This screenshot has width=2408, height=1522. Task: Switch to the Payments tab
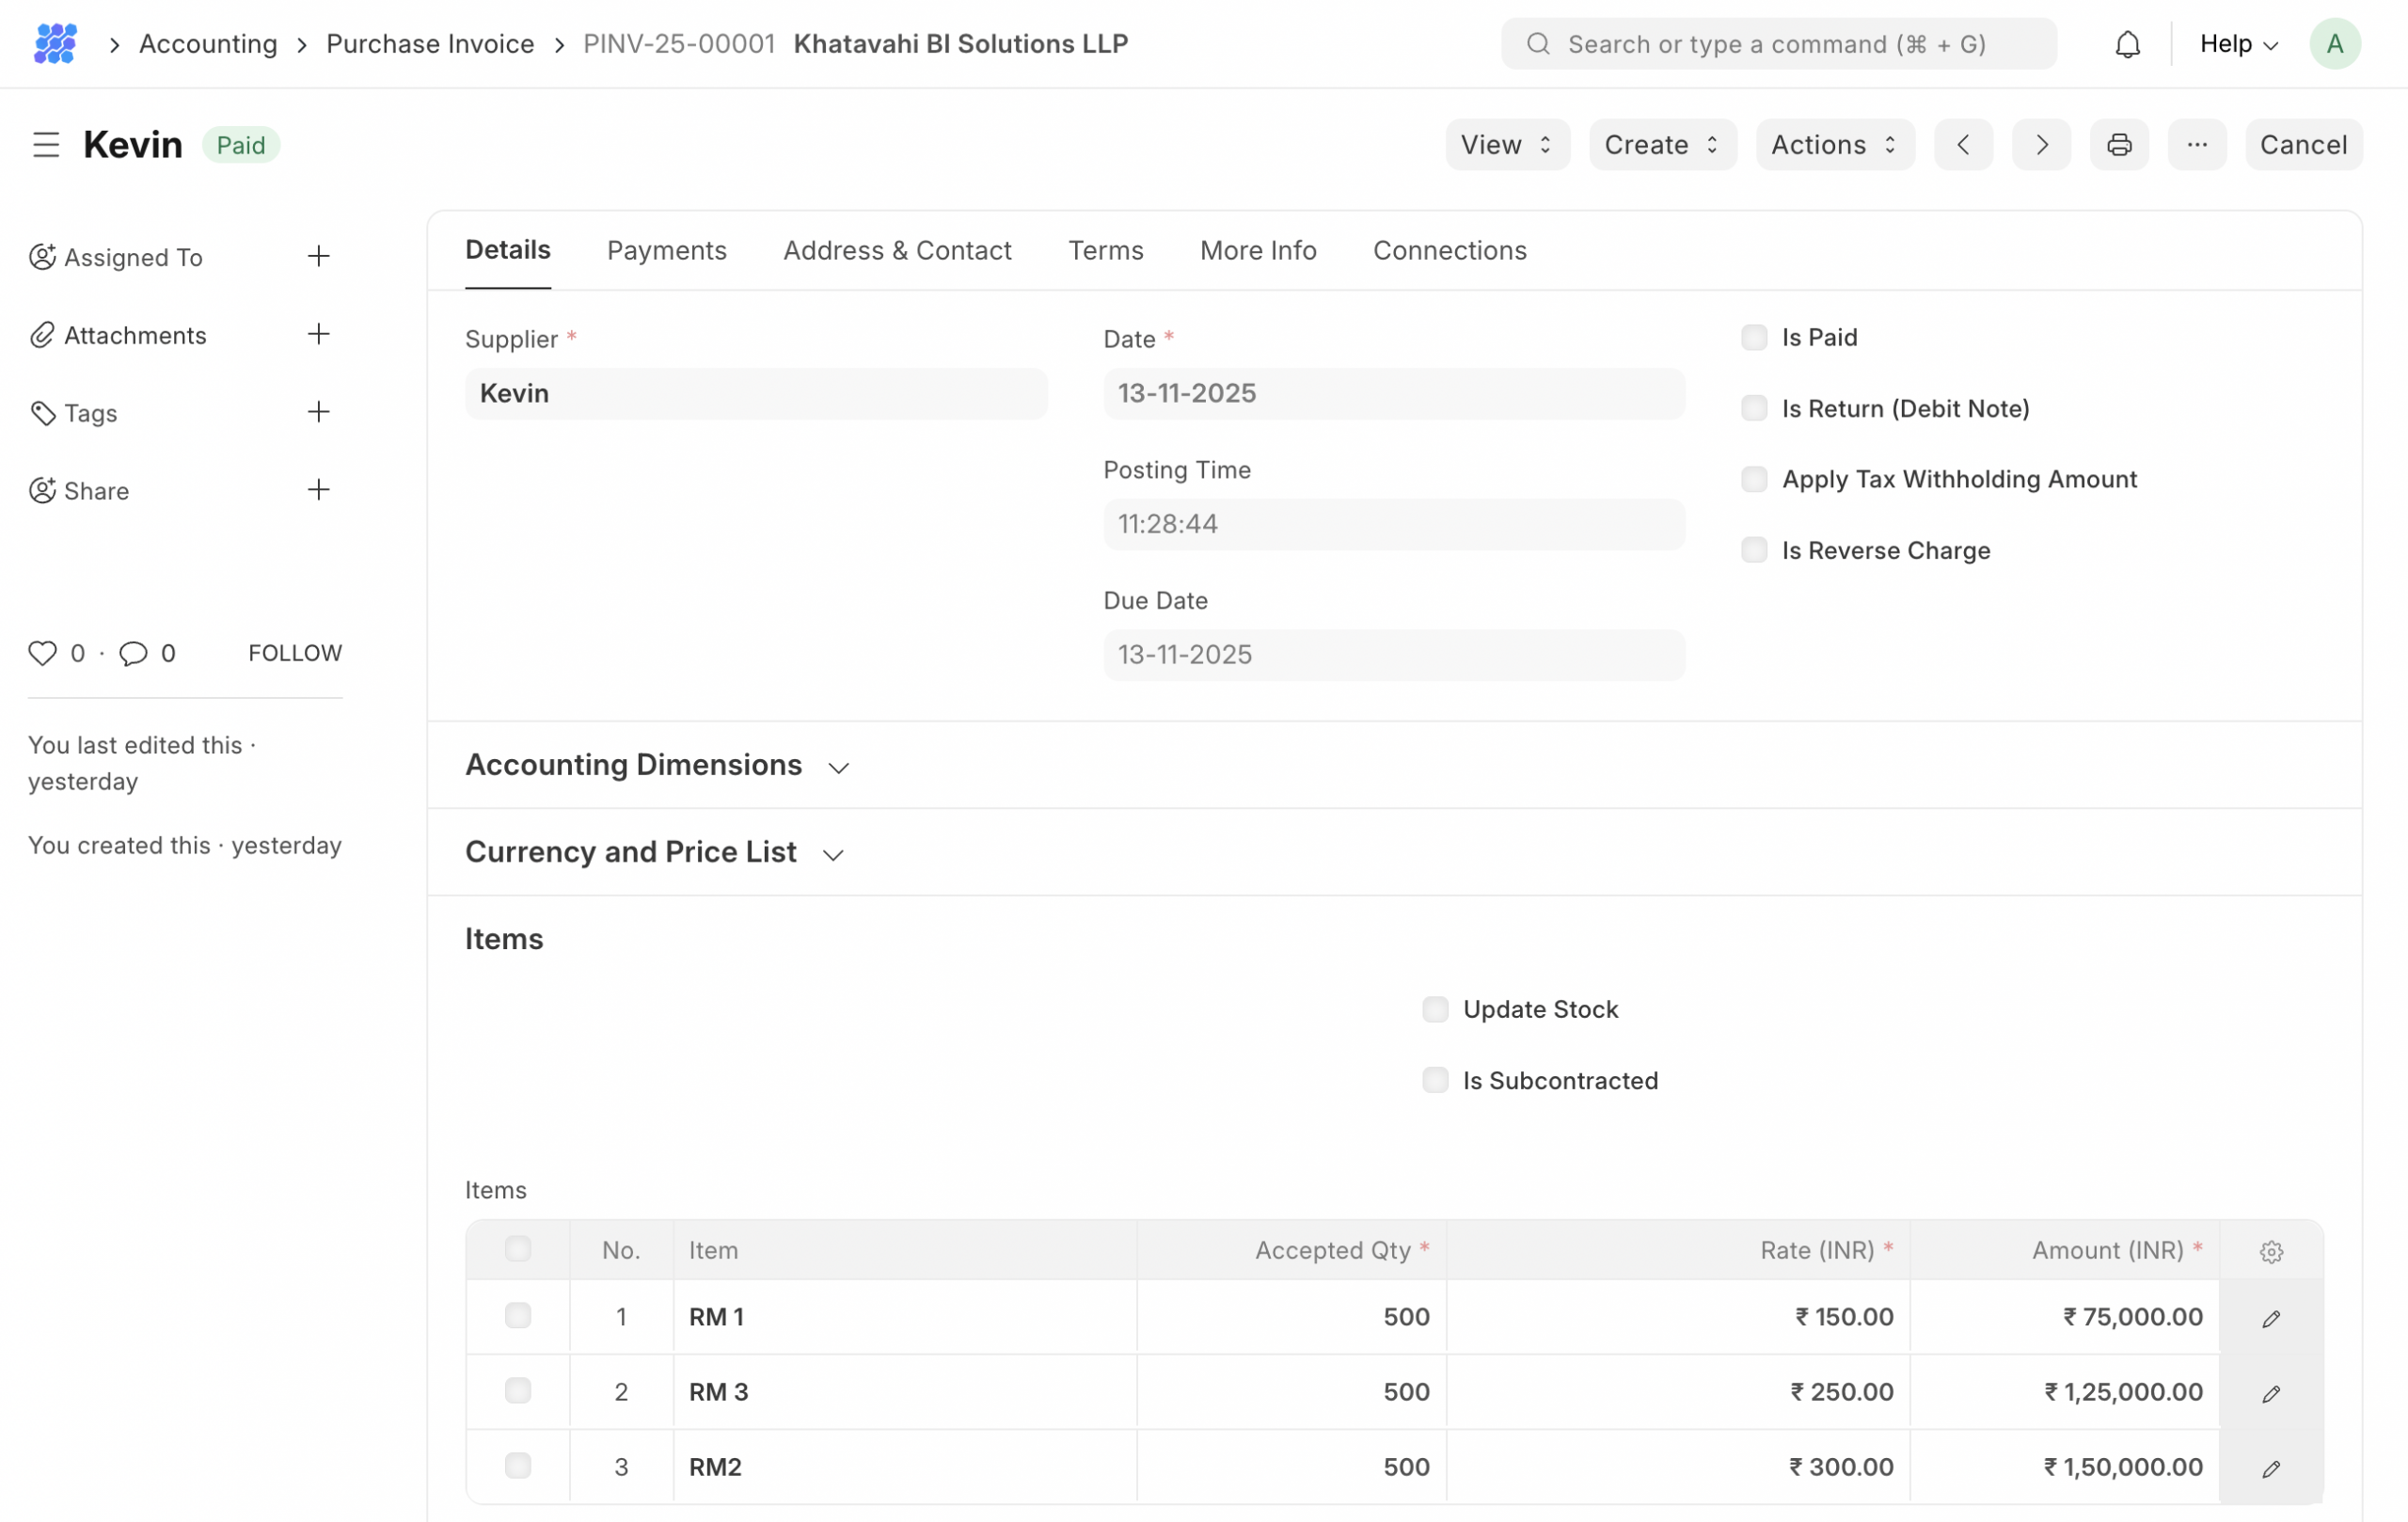(666, 251)
